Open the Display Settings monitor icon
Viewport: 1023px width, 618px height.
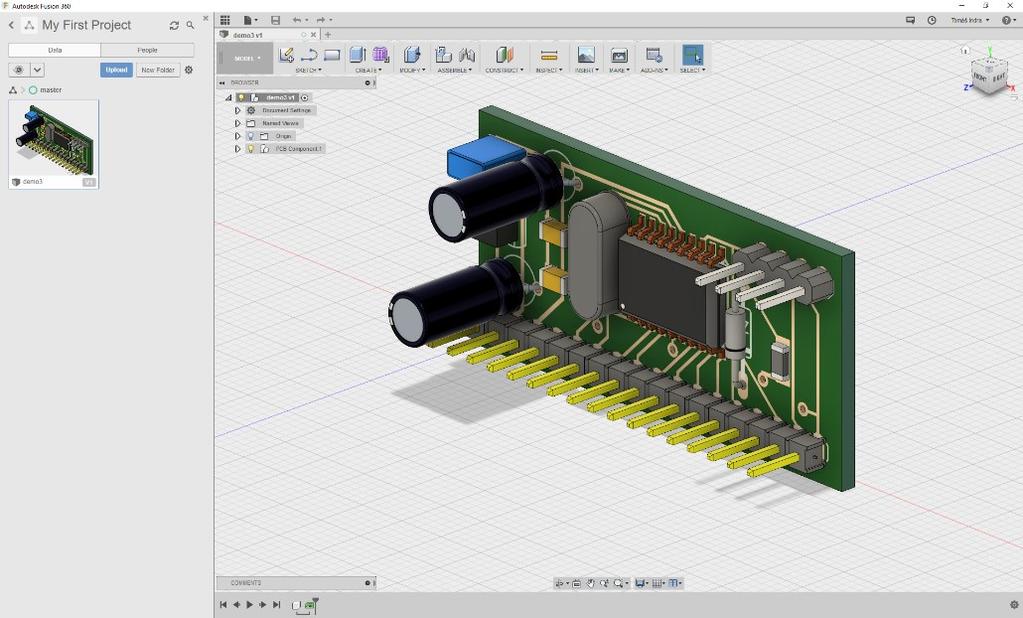[x=641, y=583]
